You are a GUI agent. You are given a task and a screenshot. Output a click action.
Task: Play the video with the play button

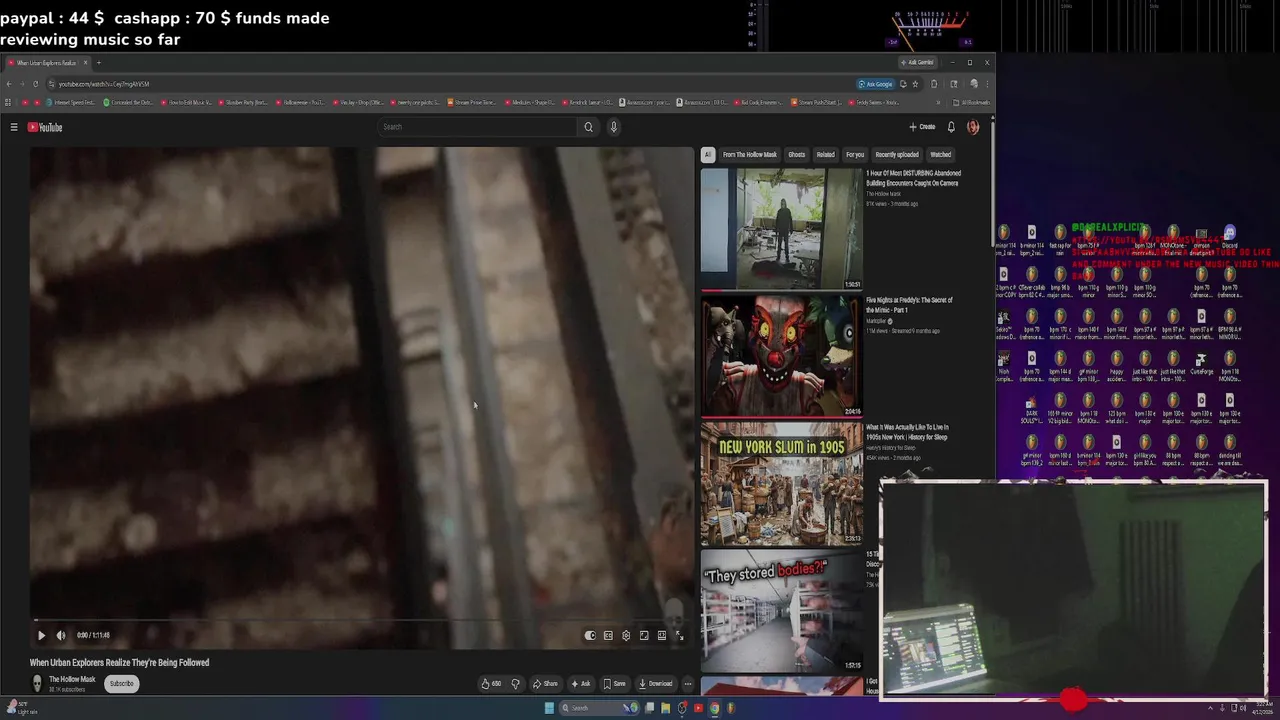pos(41,635)
